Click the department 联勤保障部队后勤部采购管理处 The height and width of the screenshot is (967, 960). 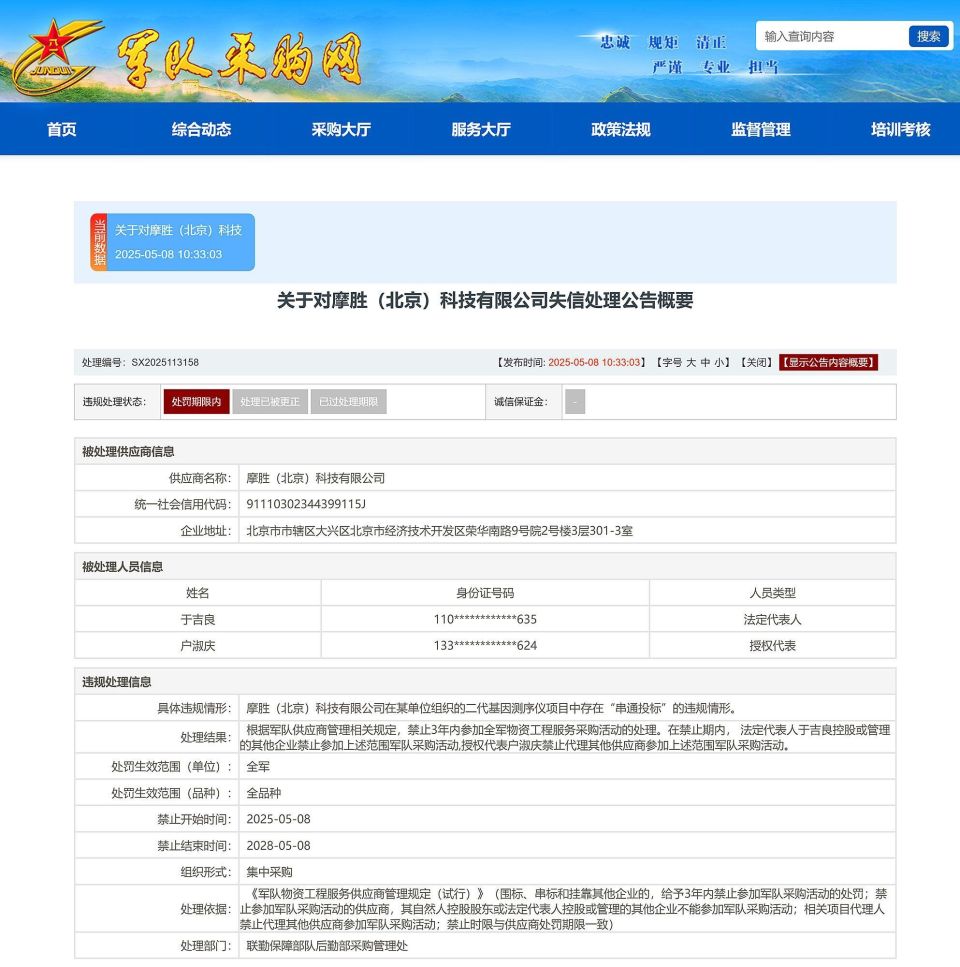[327, 945]
